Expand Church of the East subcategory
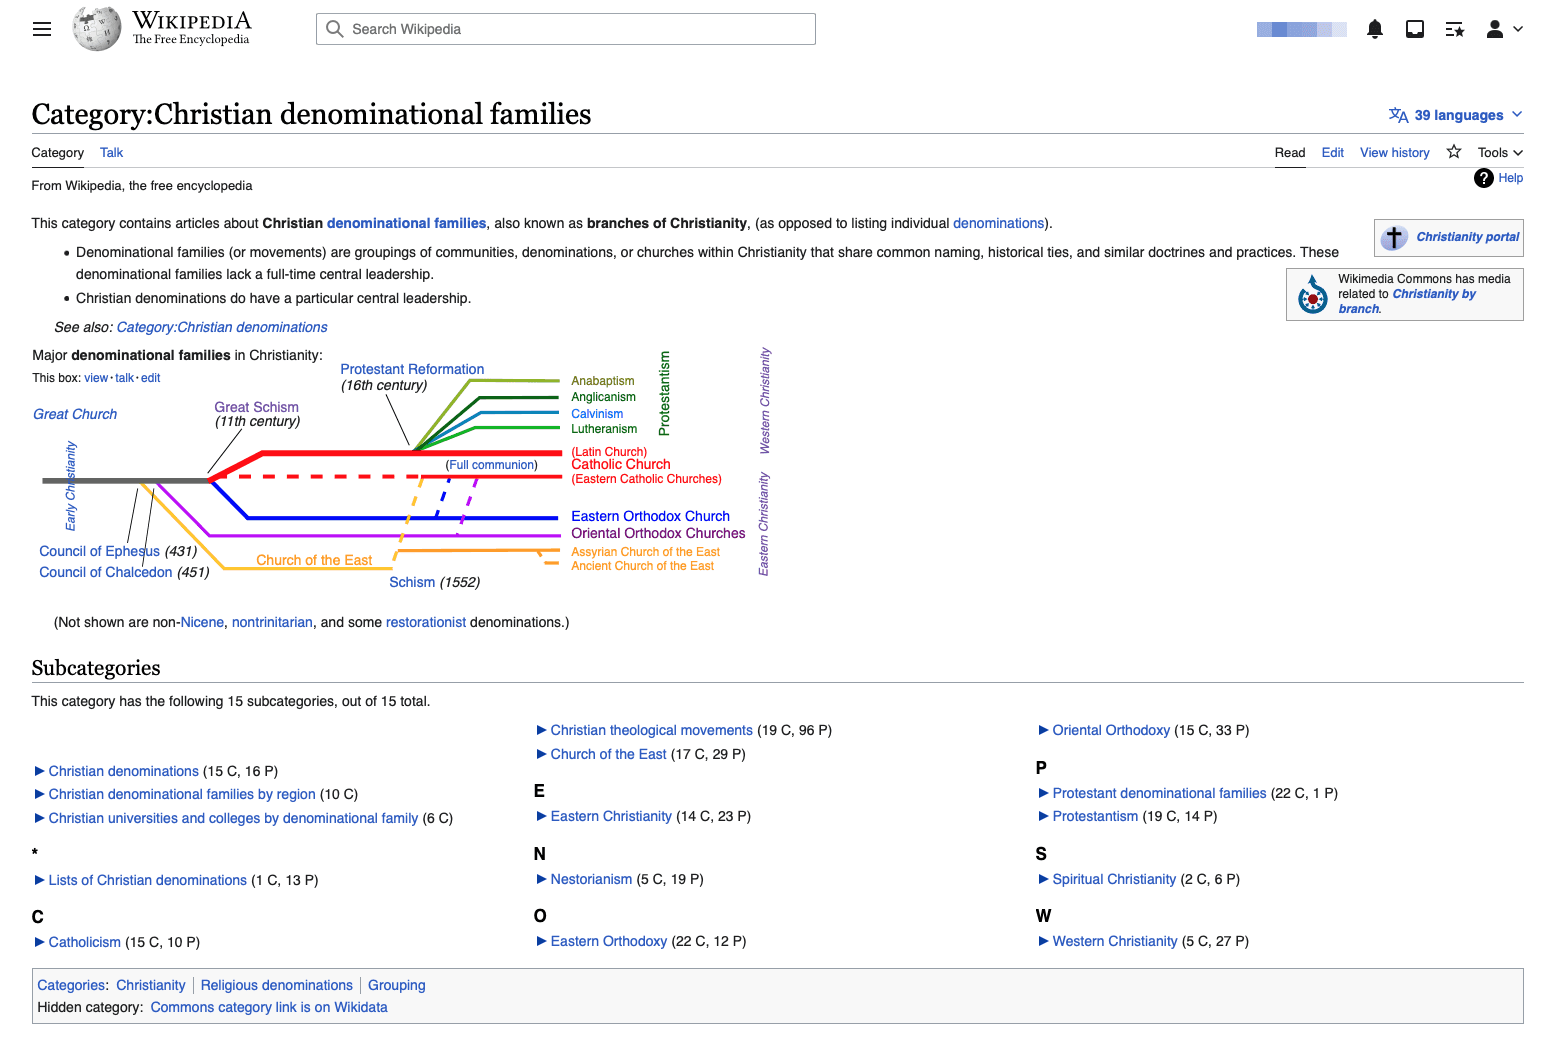1544x1050 pixels. pos(542,754)
